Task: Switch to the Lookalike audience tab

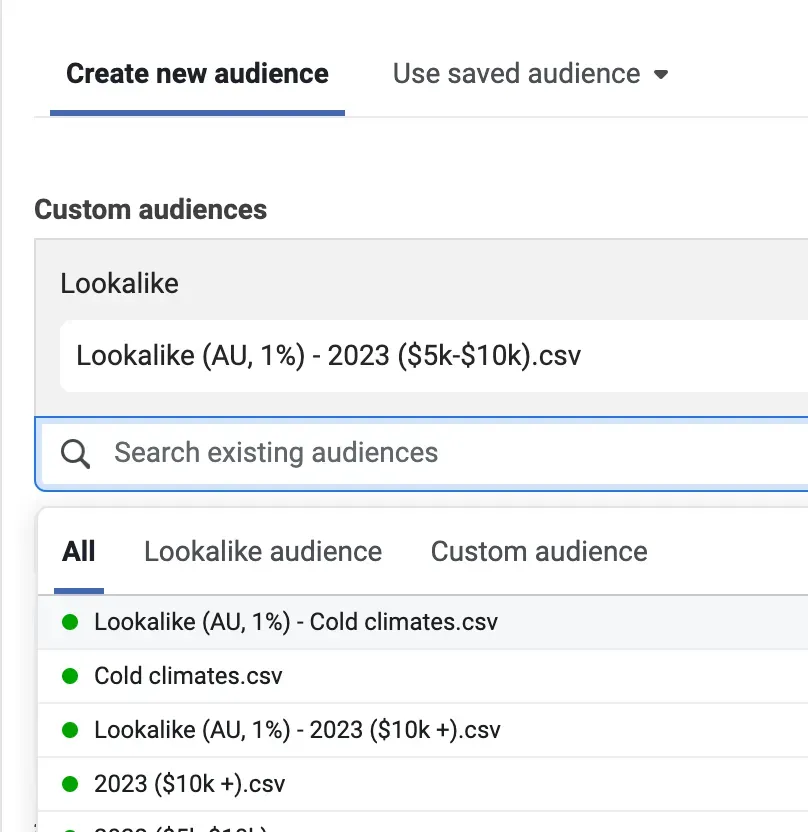Action: (x=263, y=551)
